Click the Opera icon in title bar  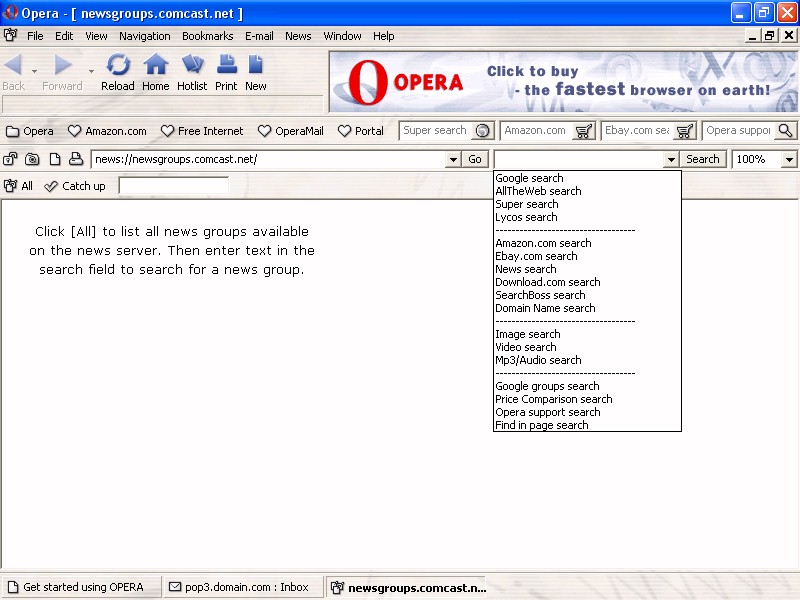tap(10, 12)
